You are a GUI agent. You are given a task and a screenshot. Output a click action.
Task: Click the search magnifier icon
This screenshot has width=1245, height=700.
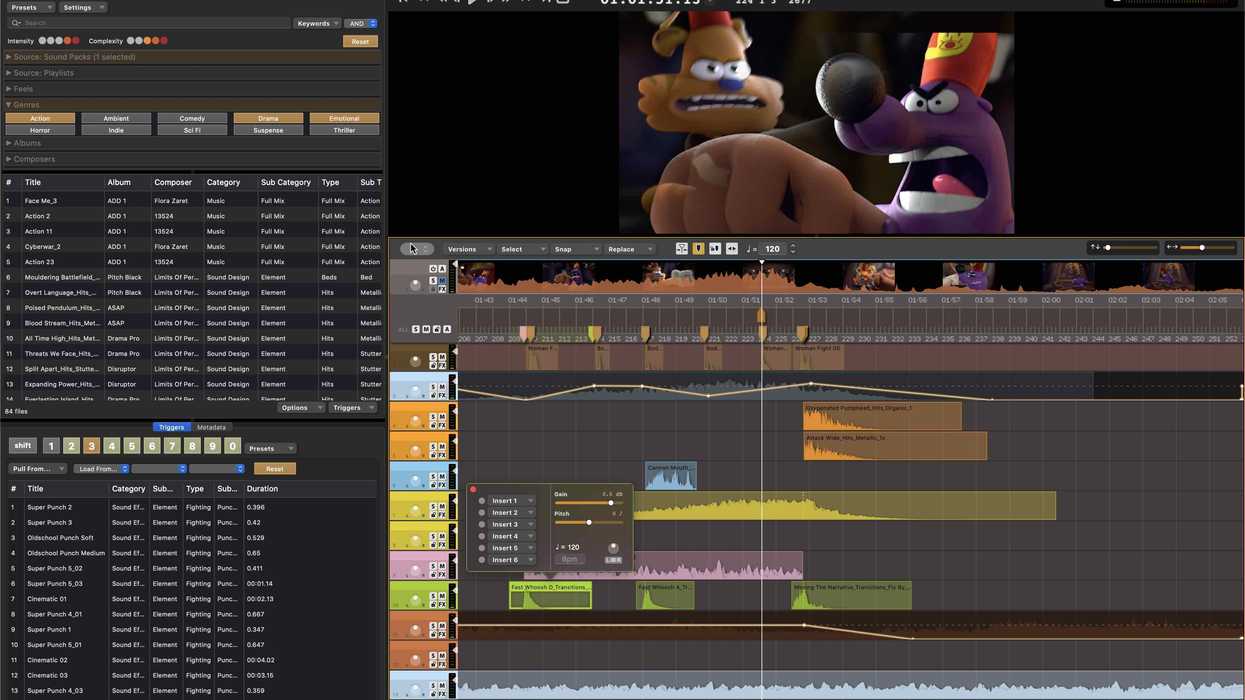tap(16, 23)
